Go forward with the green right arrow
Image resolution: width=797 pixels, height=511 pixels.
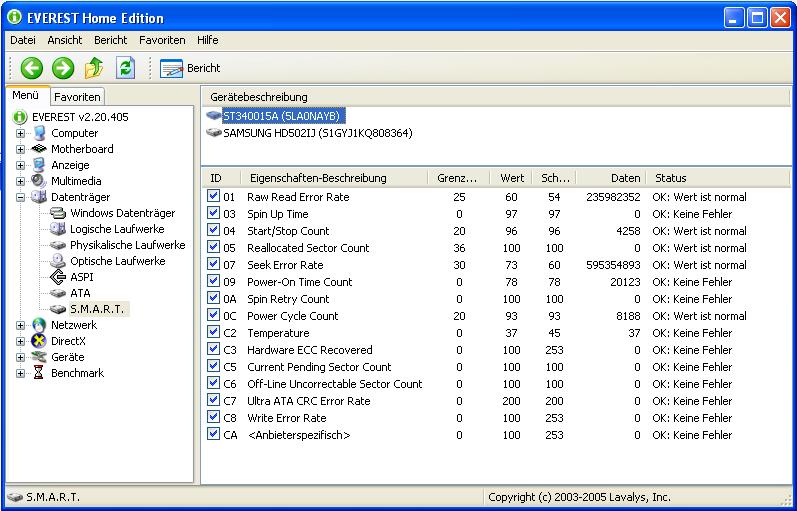(63, 68)
